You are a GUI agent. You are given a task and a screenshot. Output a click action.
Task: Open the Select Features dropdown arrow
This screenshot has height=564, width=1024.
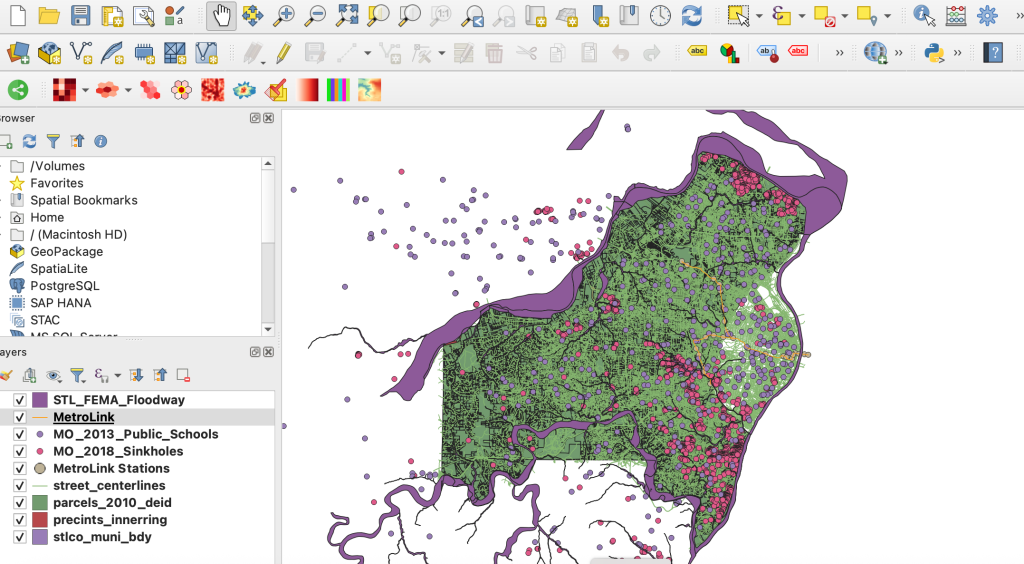click(759, 16)
